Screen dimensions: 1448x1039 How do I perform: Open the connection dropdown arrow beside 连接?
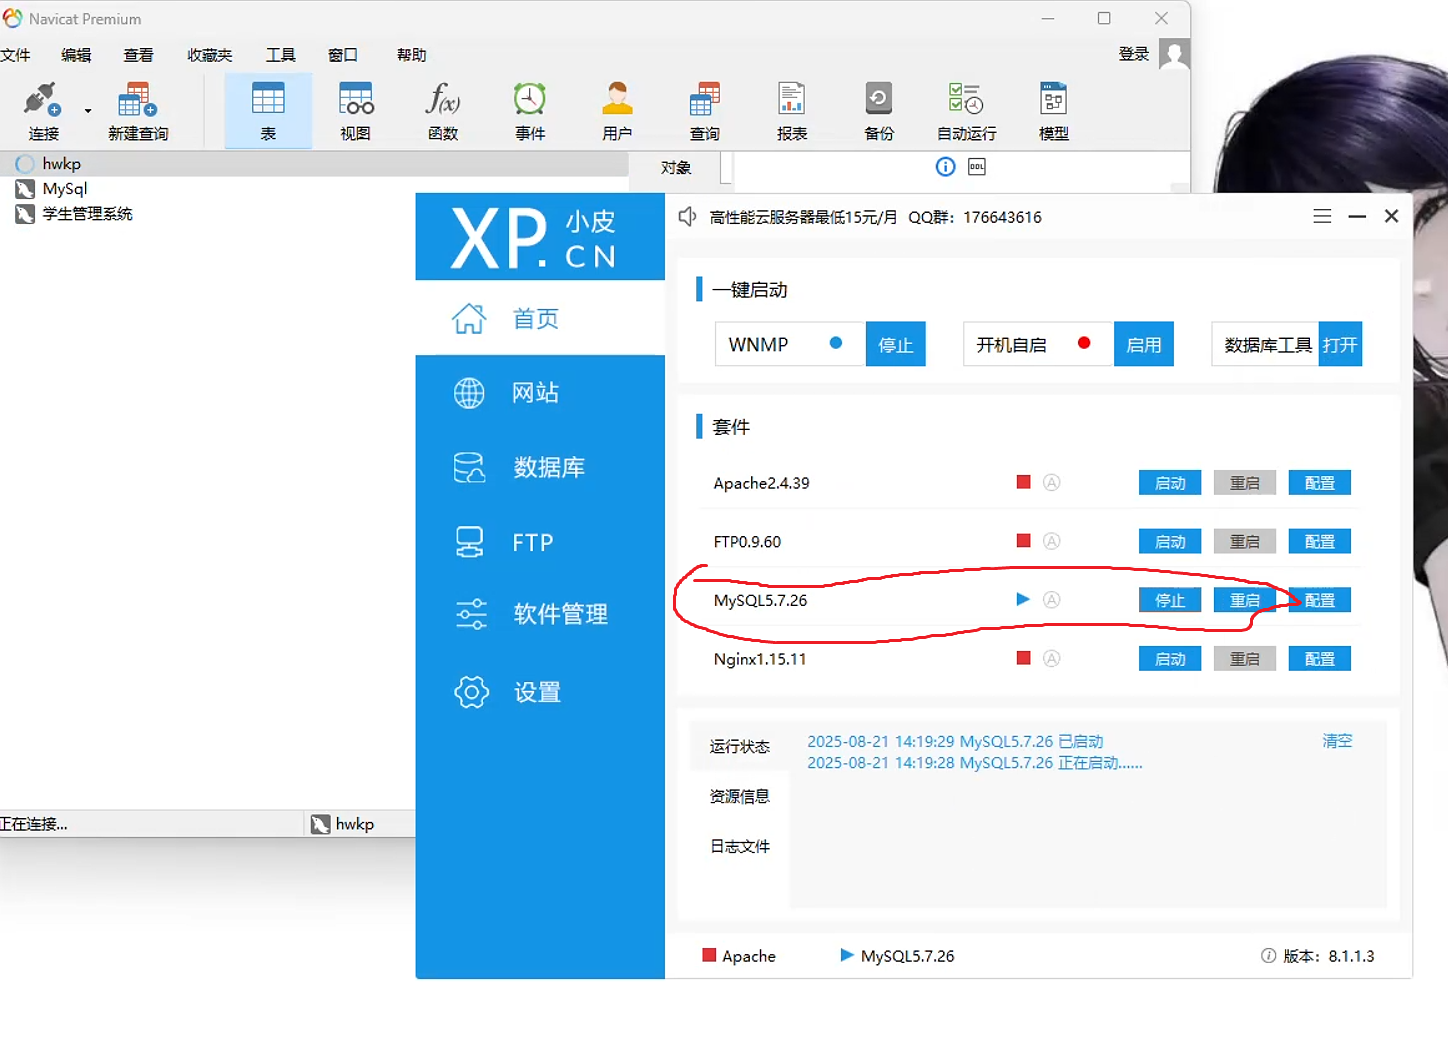point(88,111)
